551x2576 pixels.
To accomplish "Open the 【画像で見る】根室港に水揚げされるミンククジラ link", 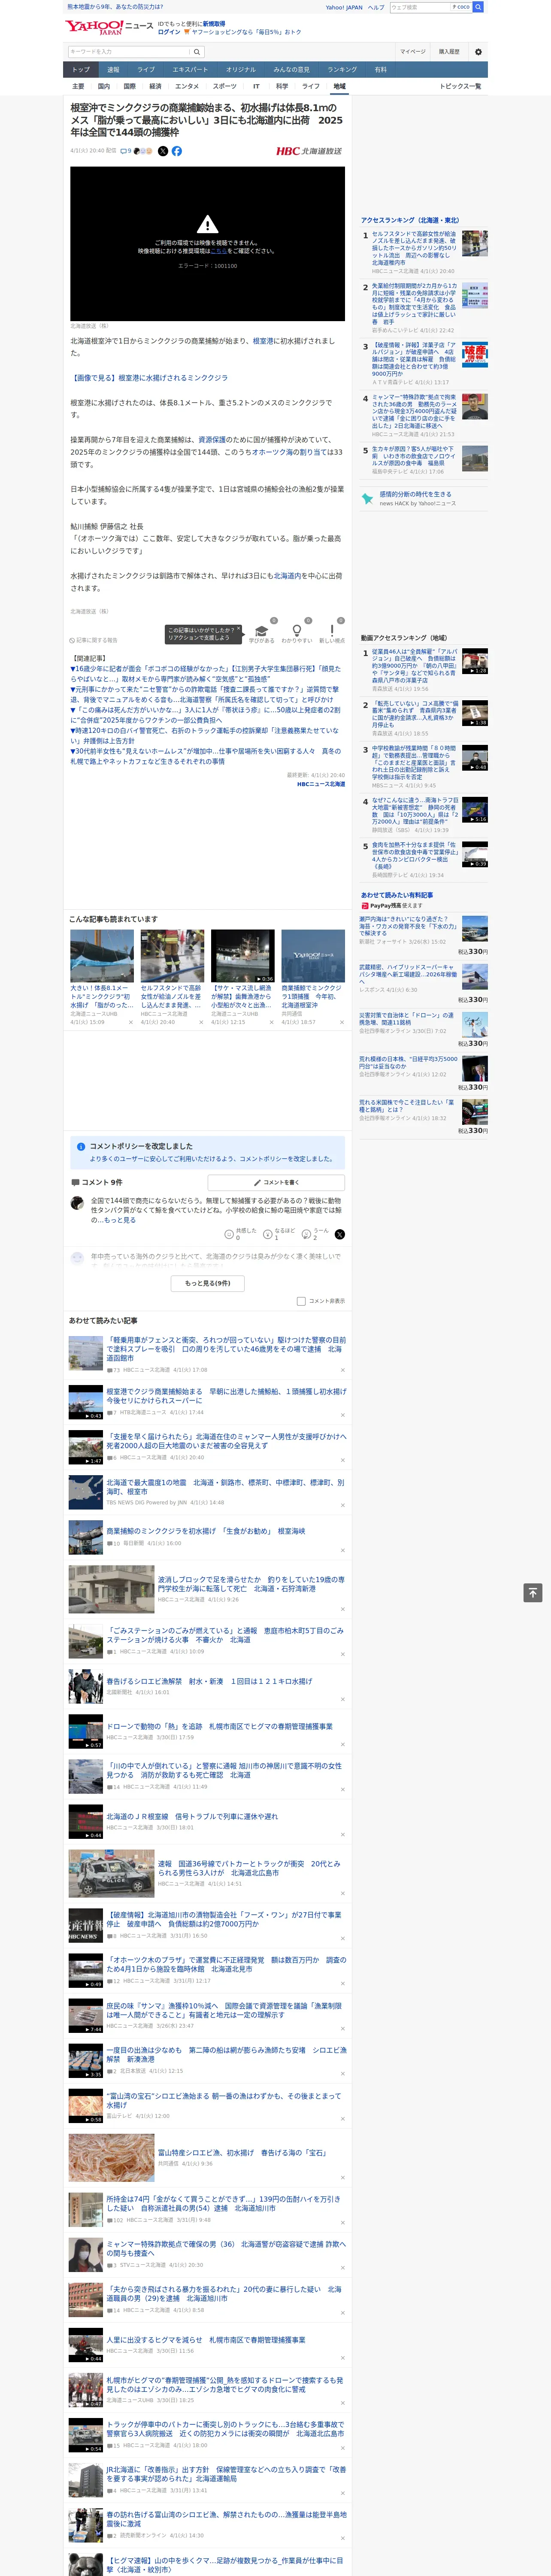I will point(148,378).
